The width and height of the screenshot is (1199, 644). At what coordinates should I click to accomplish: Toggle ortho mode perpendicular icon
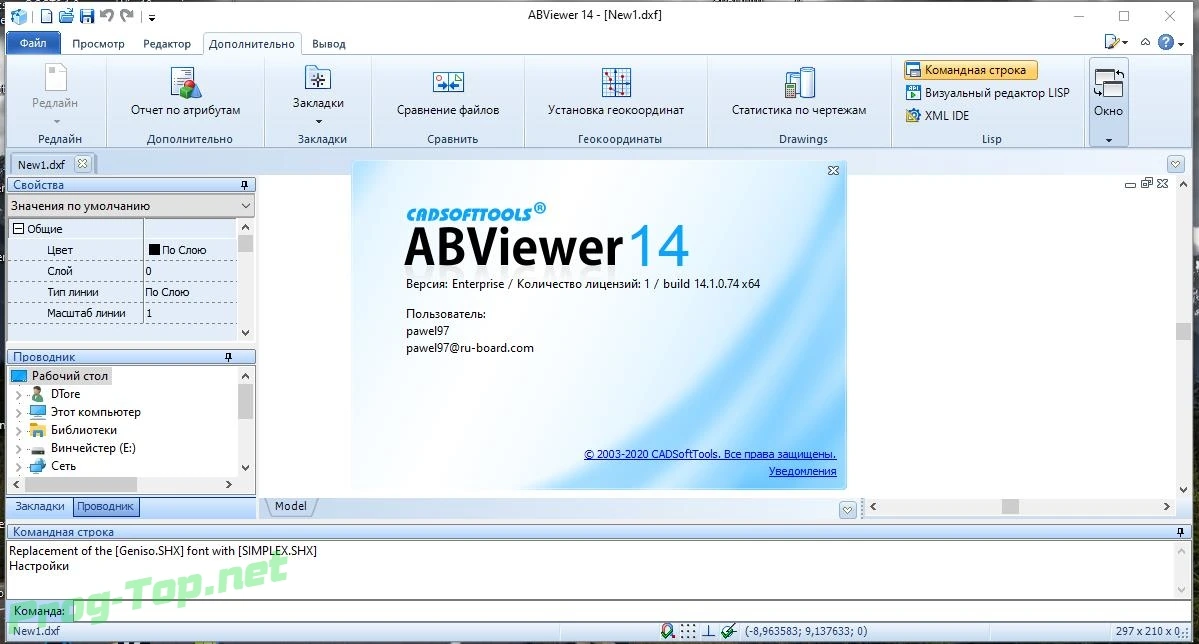tap(709, 631)
